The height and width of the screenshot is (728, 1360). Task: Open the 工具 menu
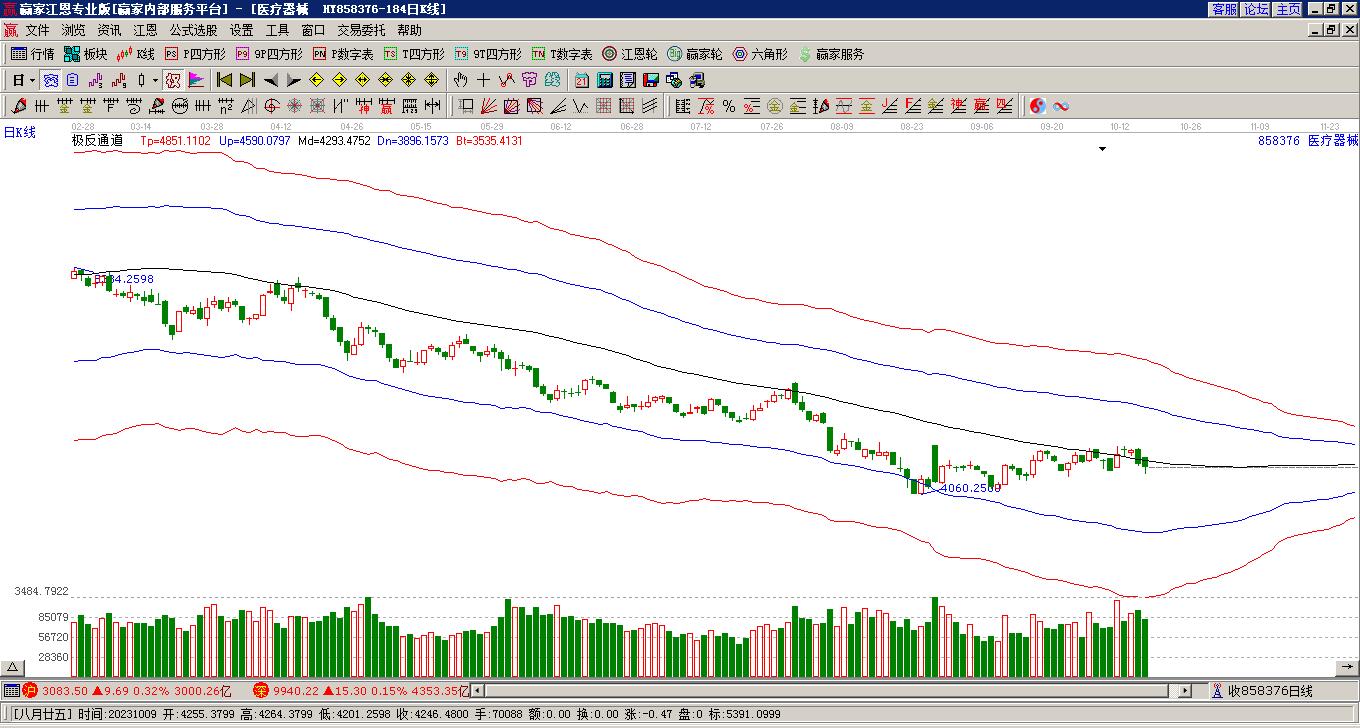277,30
